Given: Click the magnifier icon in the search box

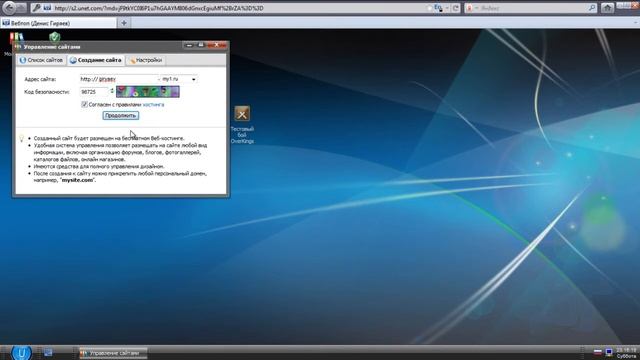Looking at the screenshot, I should tap(592, 8).
